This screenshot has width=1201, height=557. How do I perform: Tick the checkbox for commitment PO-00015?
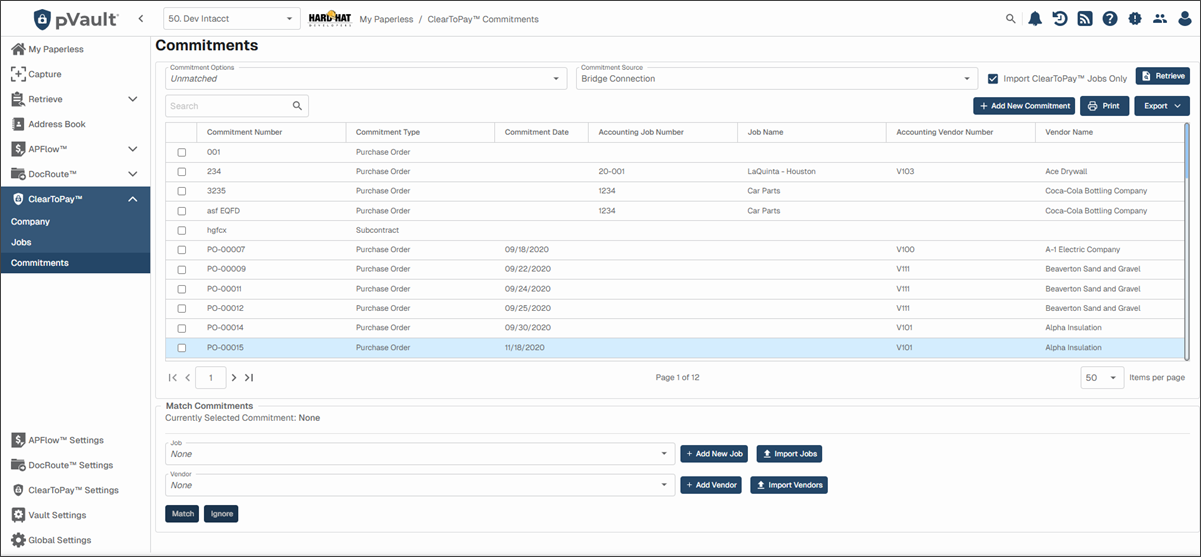click(181, 348)
